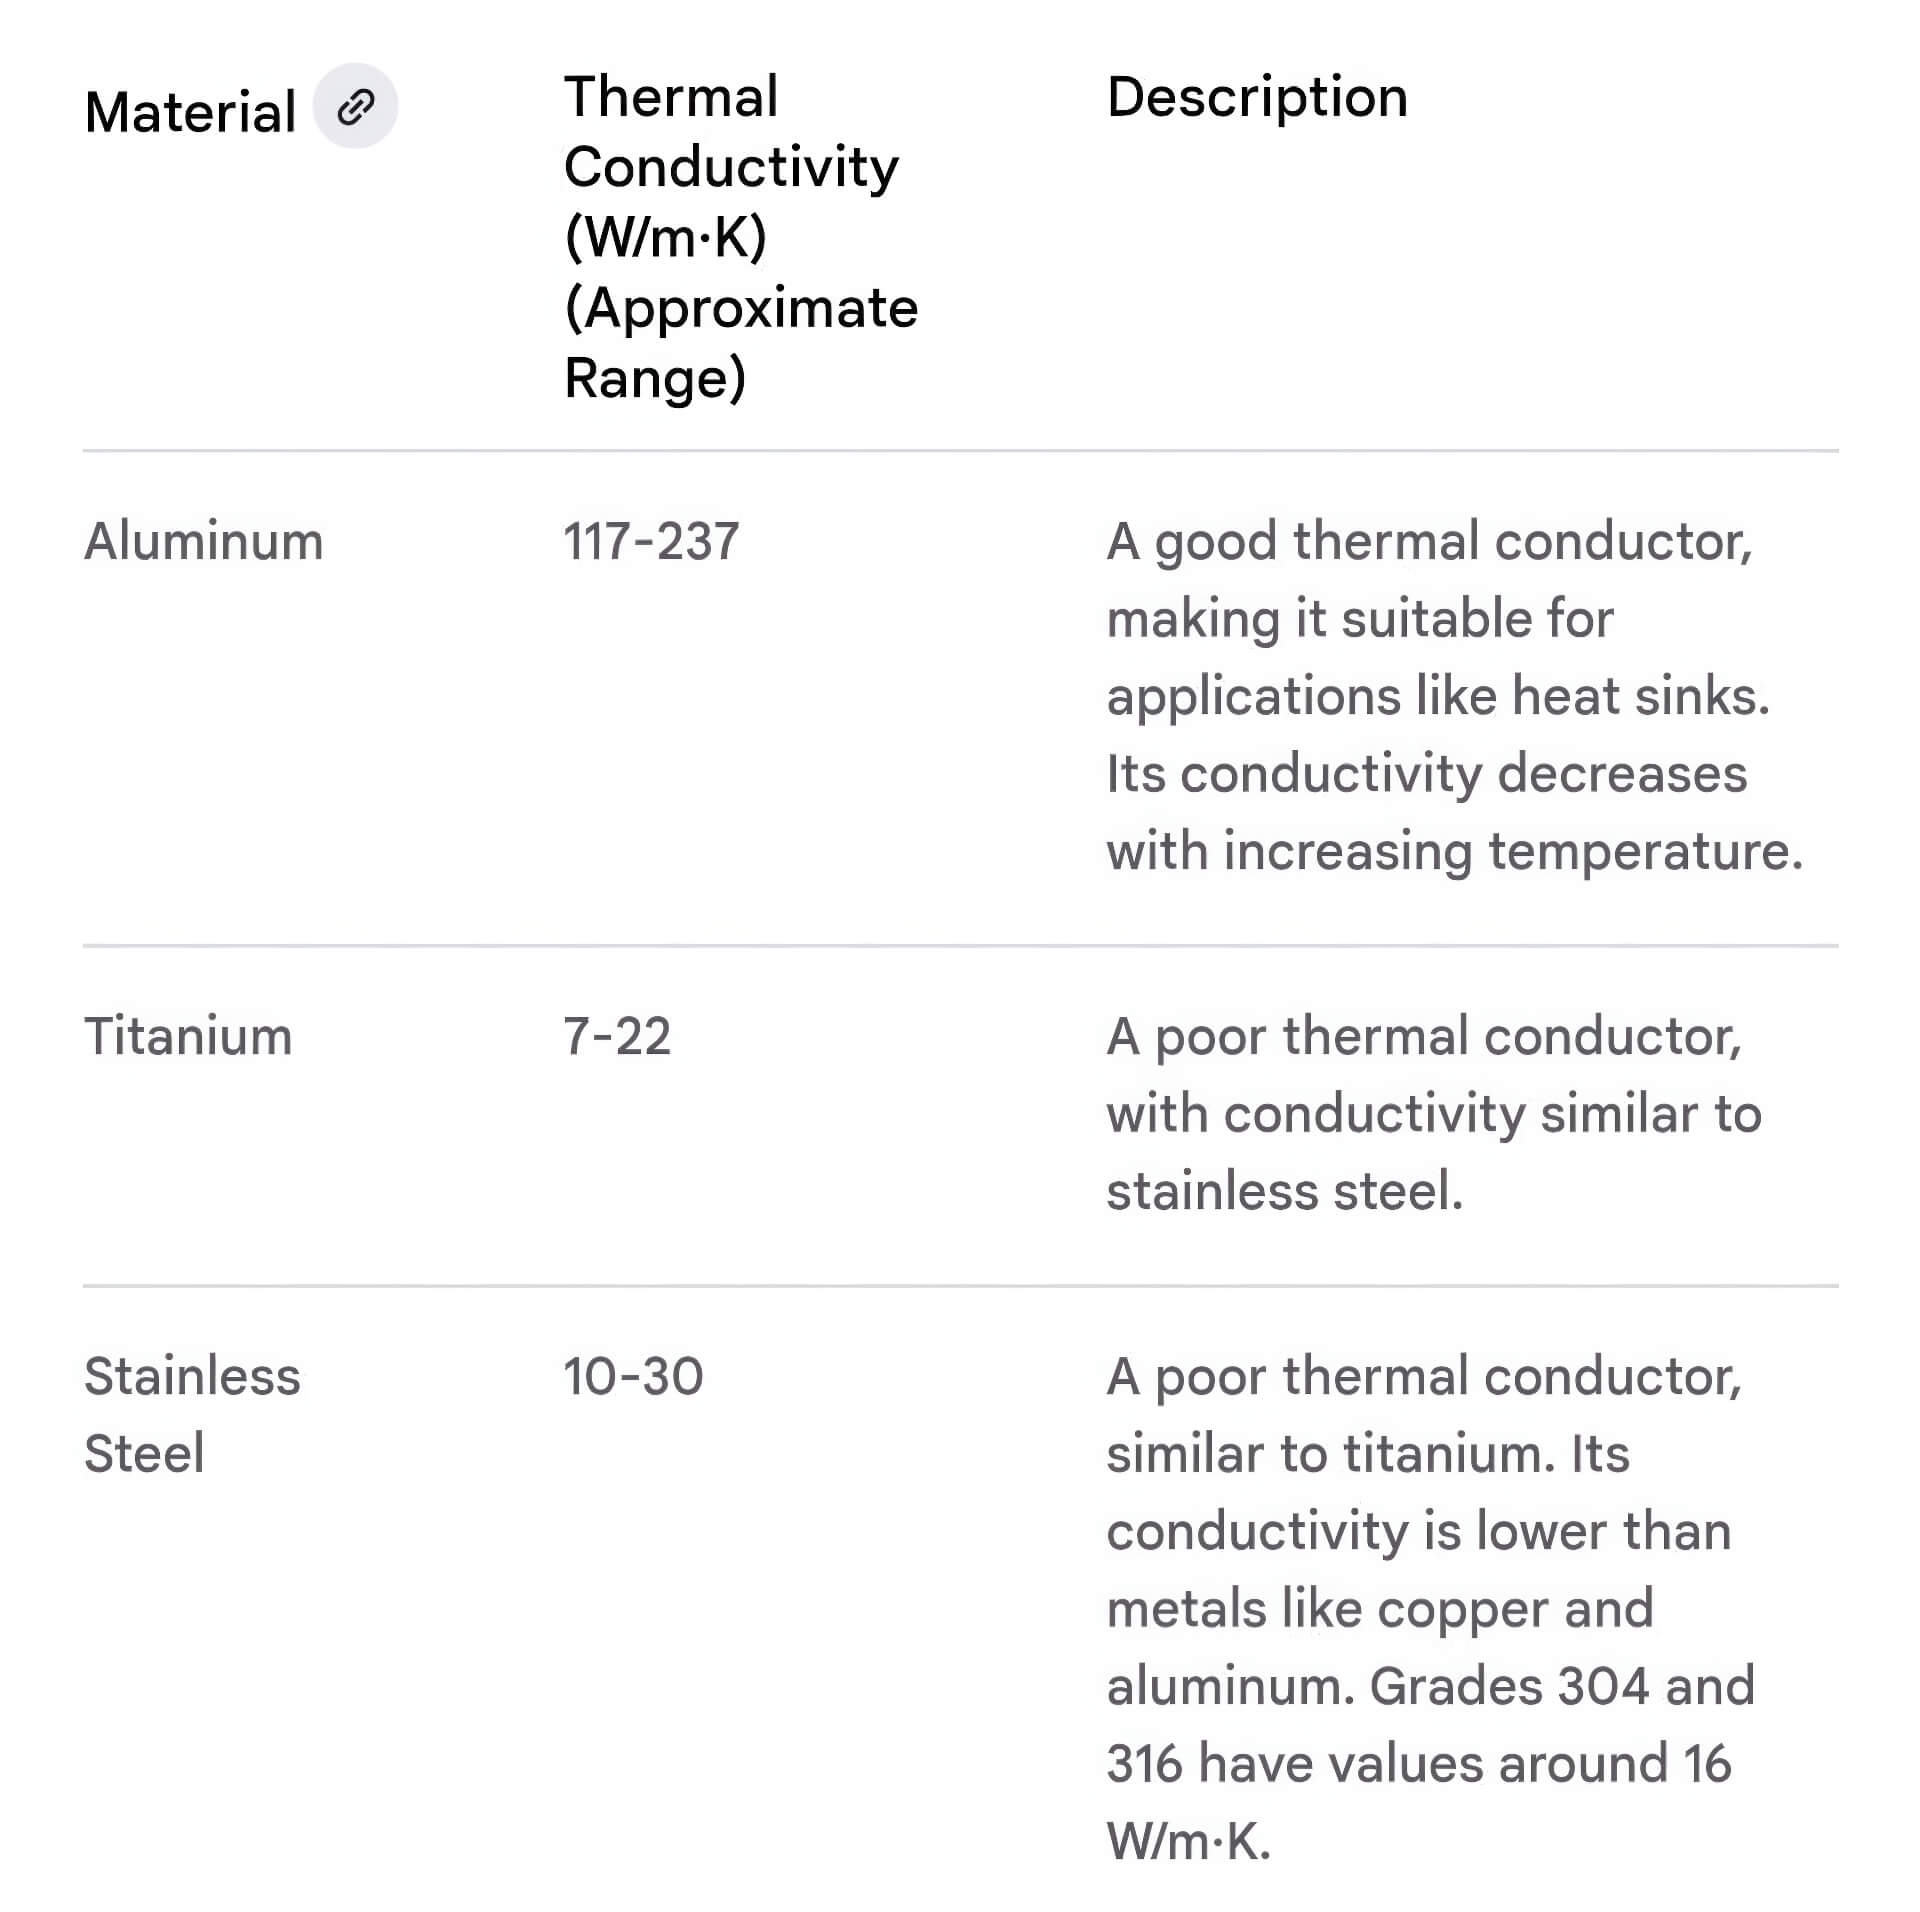Click the 7-22 conductivity value

(617, 1035)
